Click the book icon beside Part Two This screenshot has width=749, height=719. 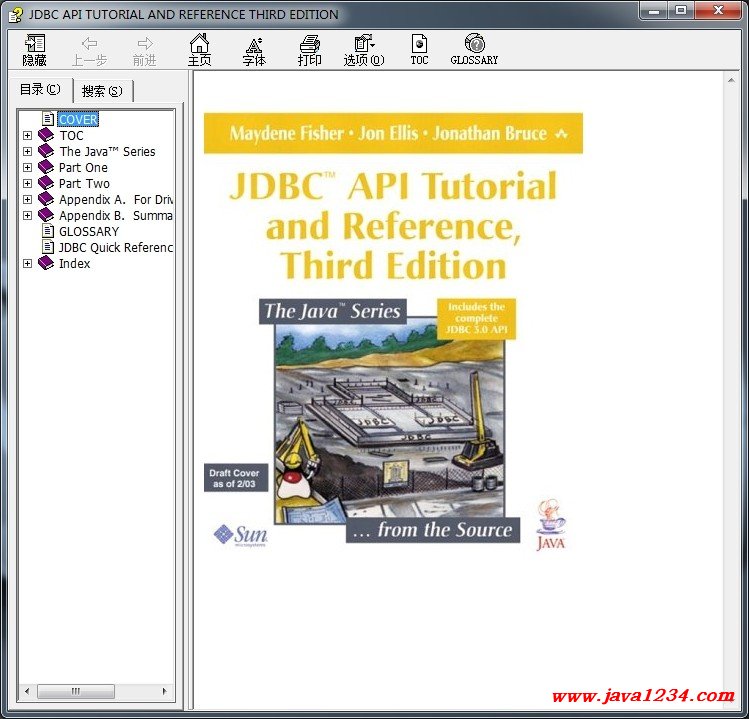click(x=46, y=183)
